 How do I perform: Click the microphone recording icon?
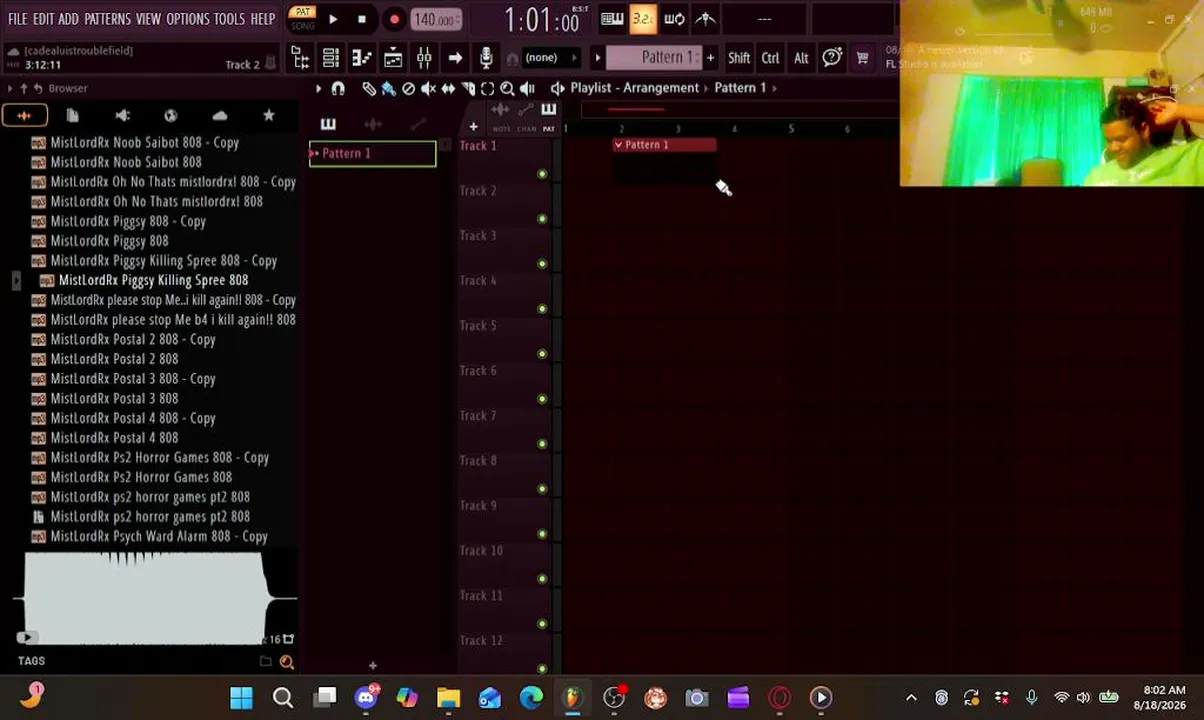click(486, 58)
